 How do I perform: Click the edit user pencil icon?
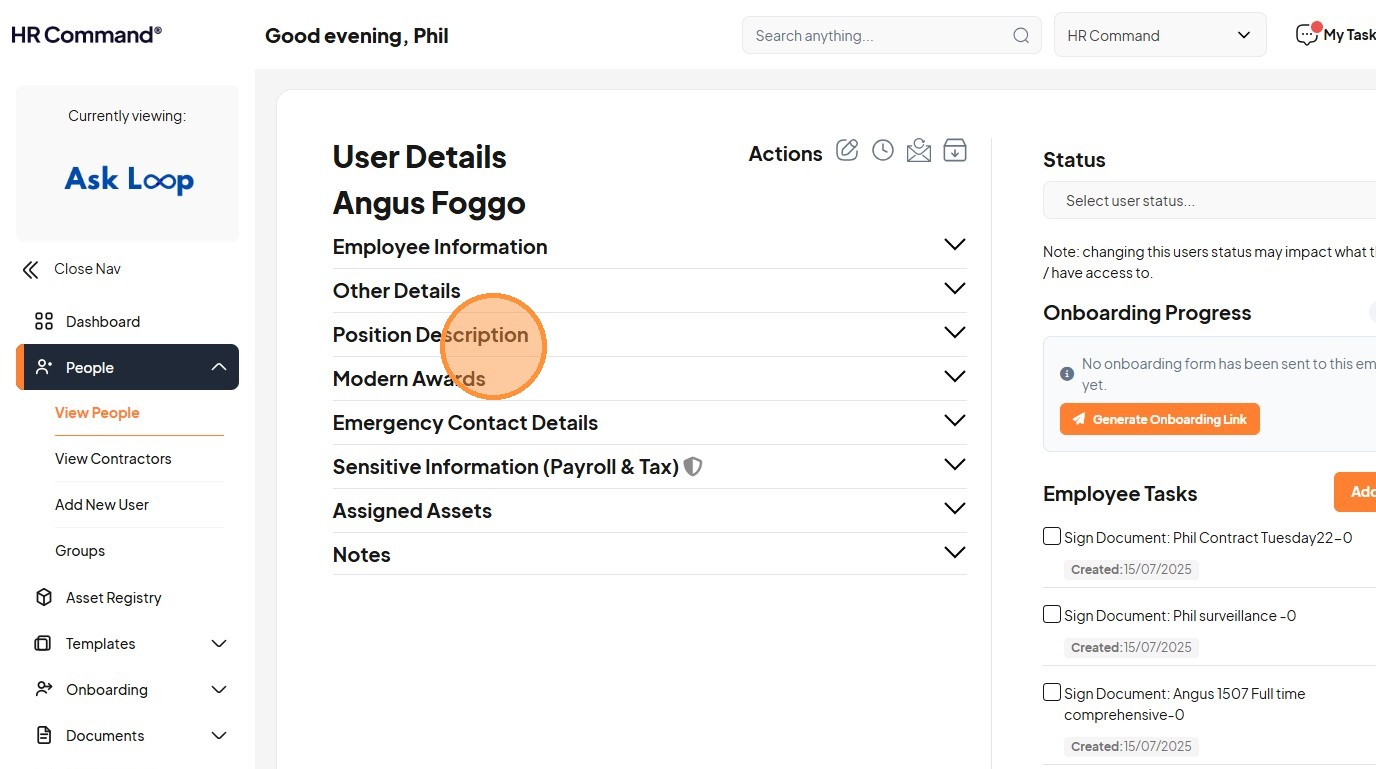click(847, 151)
